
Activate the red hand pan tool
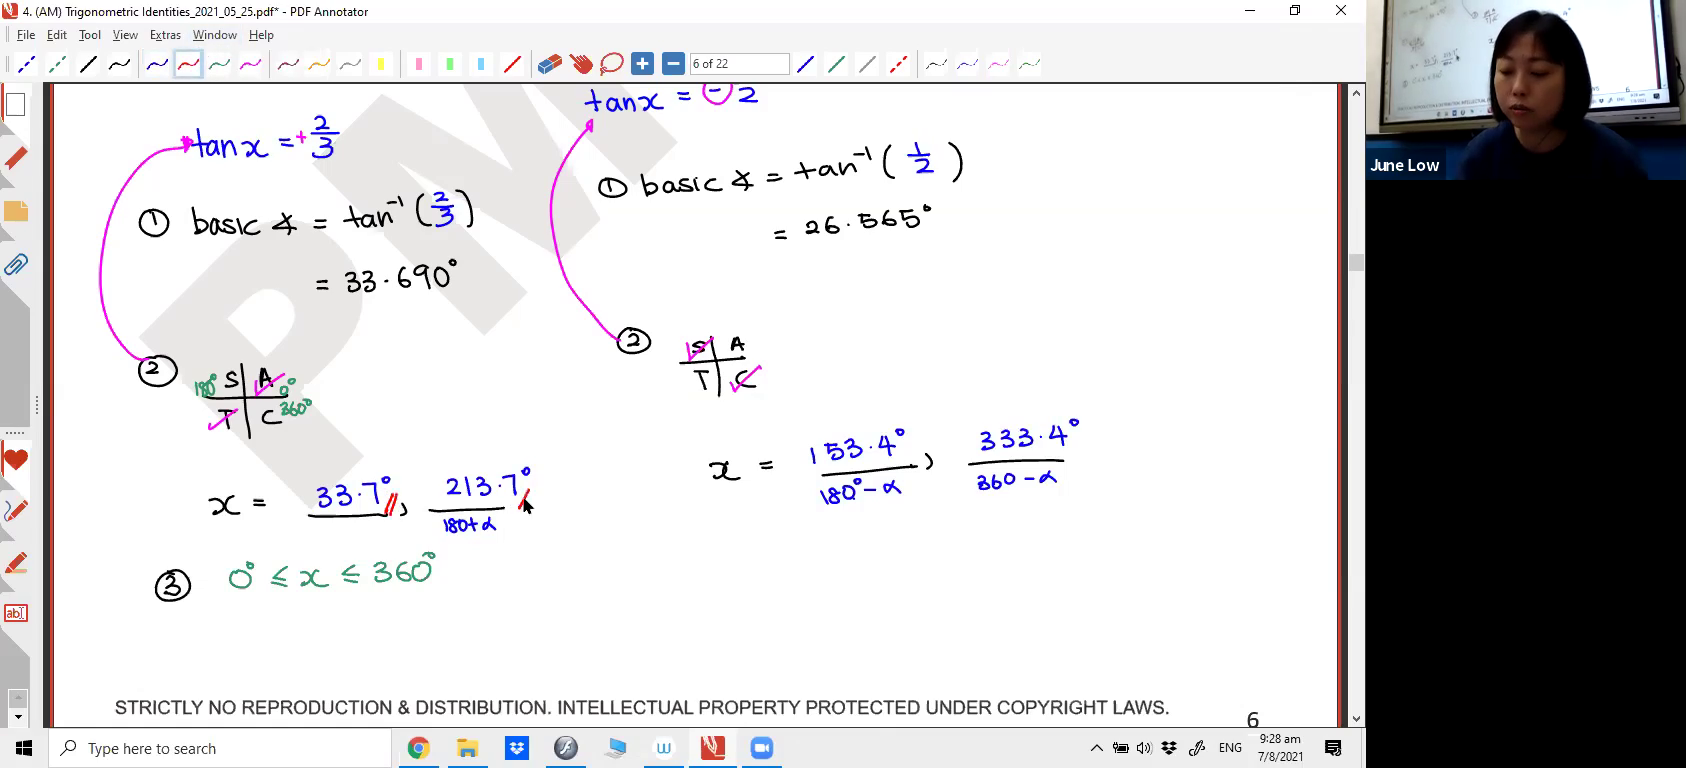(581, 64)
